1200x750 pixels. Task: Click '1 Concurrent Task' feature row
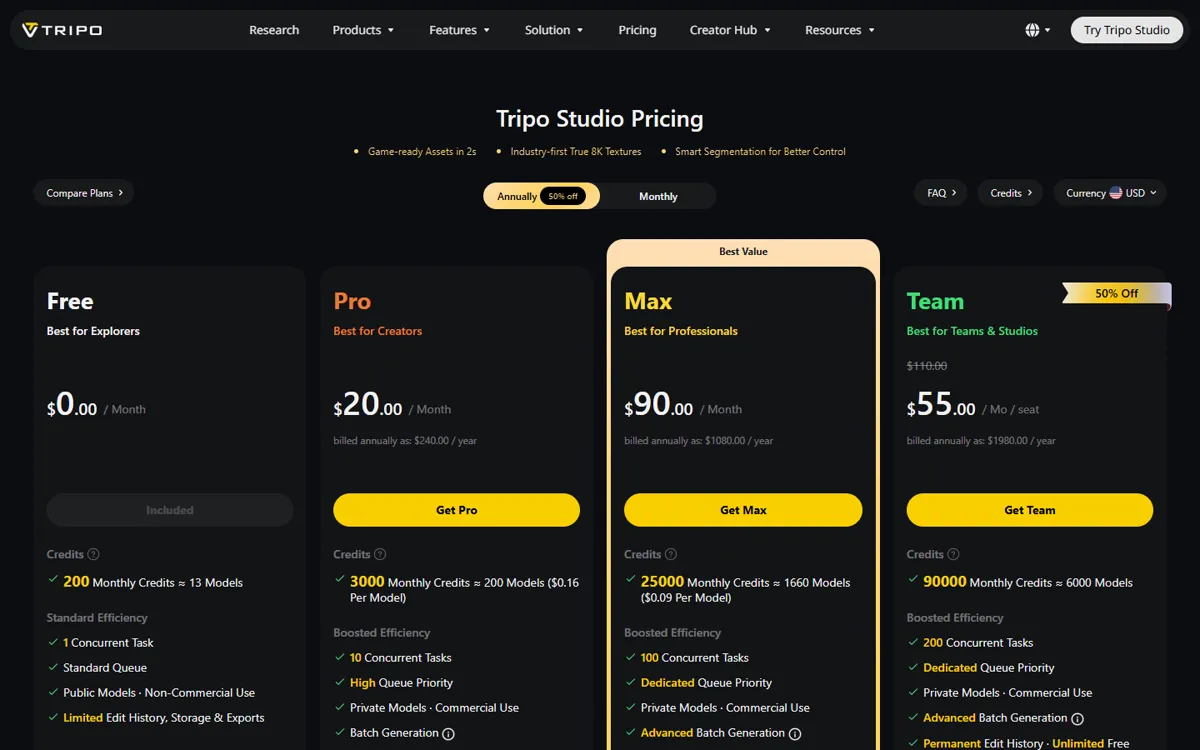click(108, 643)
